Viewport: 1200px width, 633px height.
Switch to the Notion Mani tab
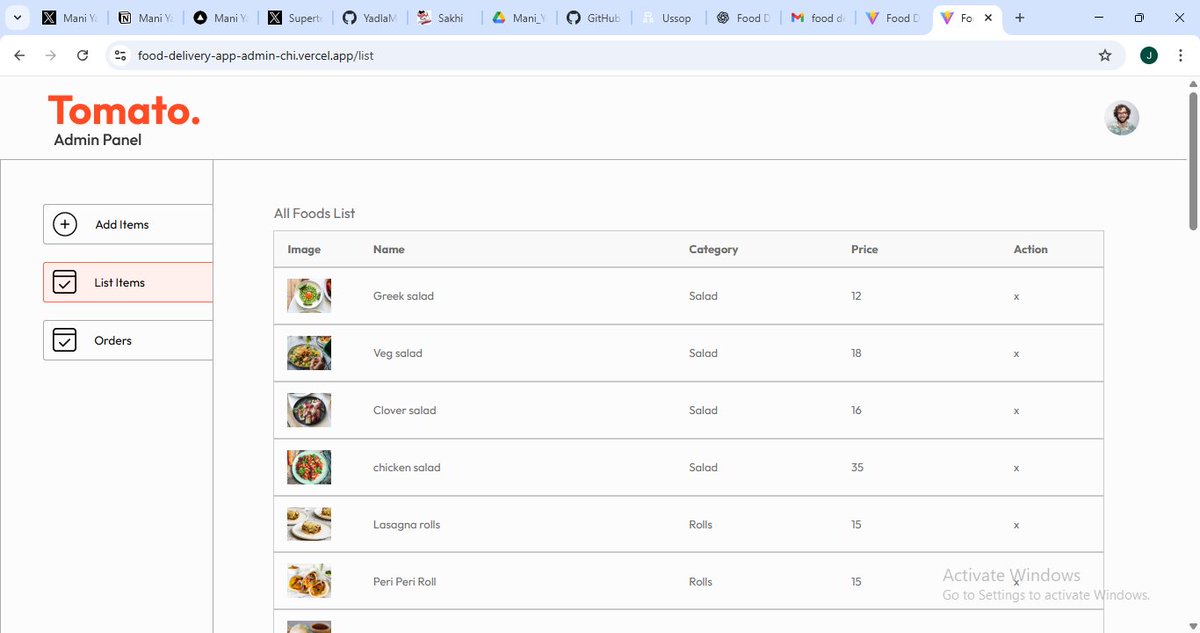coord(145,18)
